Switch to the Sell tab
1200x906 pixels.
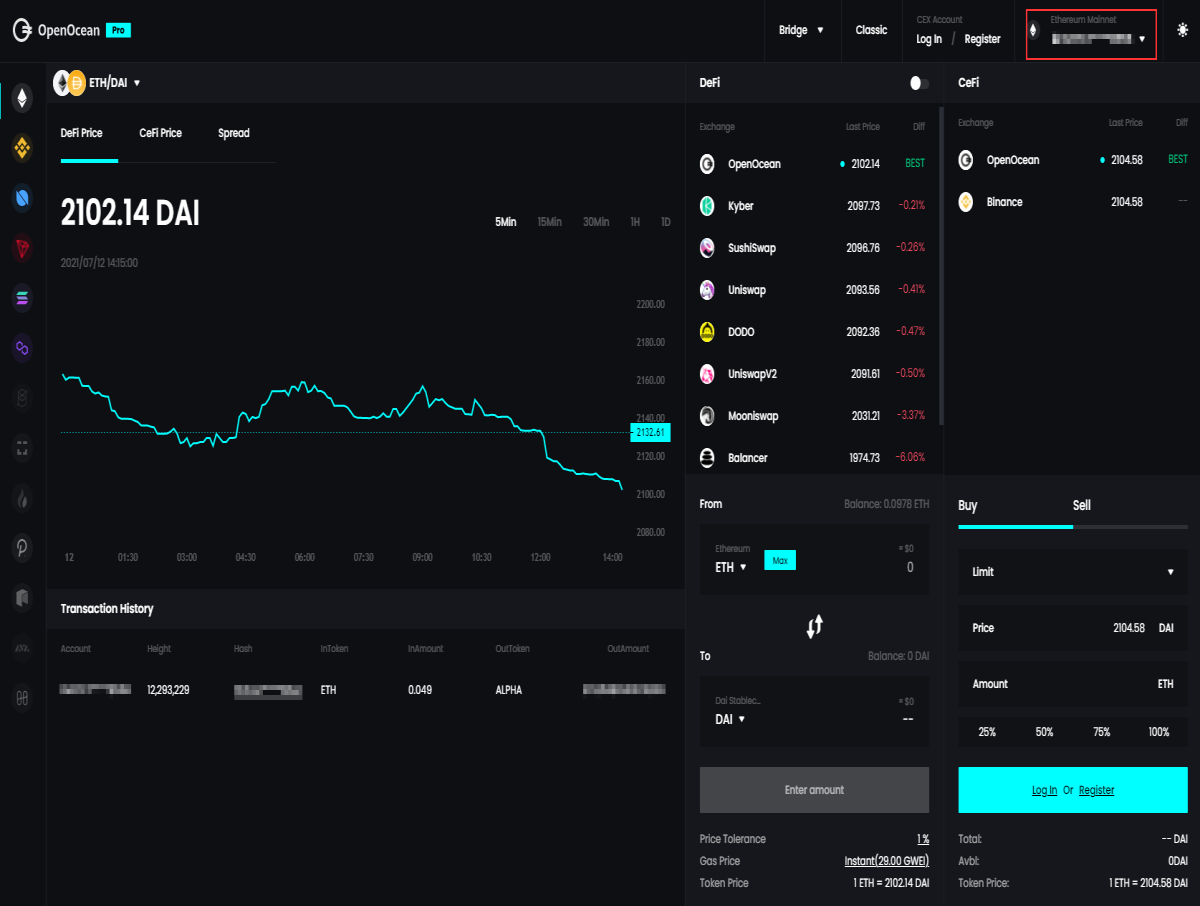[1082, 505]
